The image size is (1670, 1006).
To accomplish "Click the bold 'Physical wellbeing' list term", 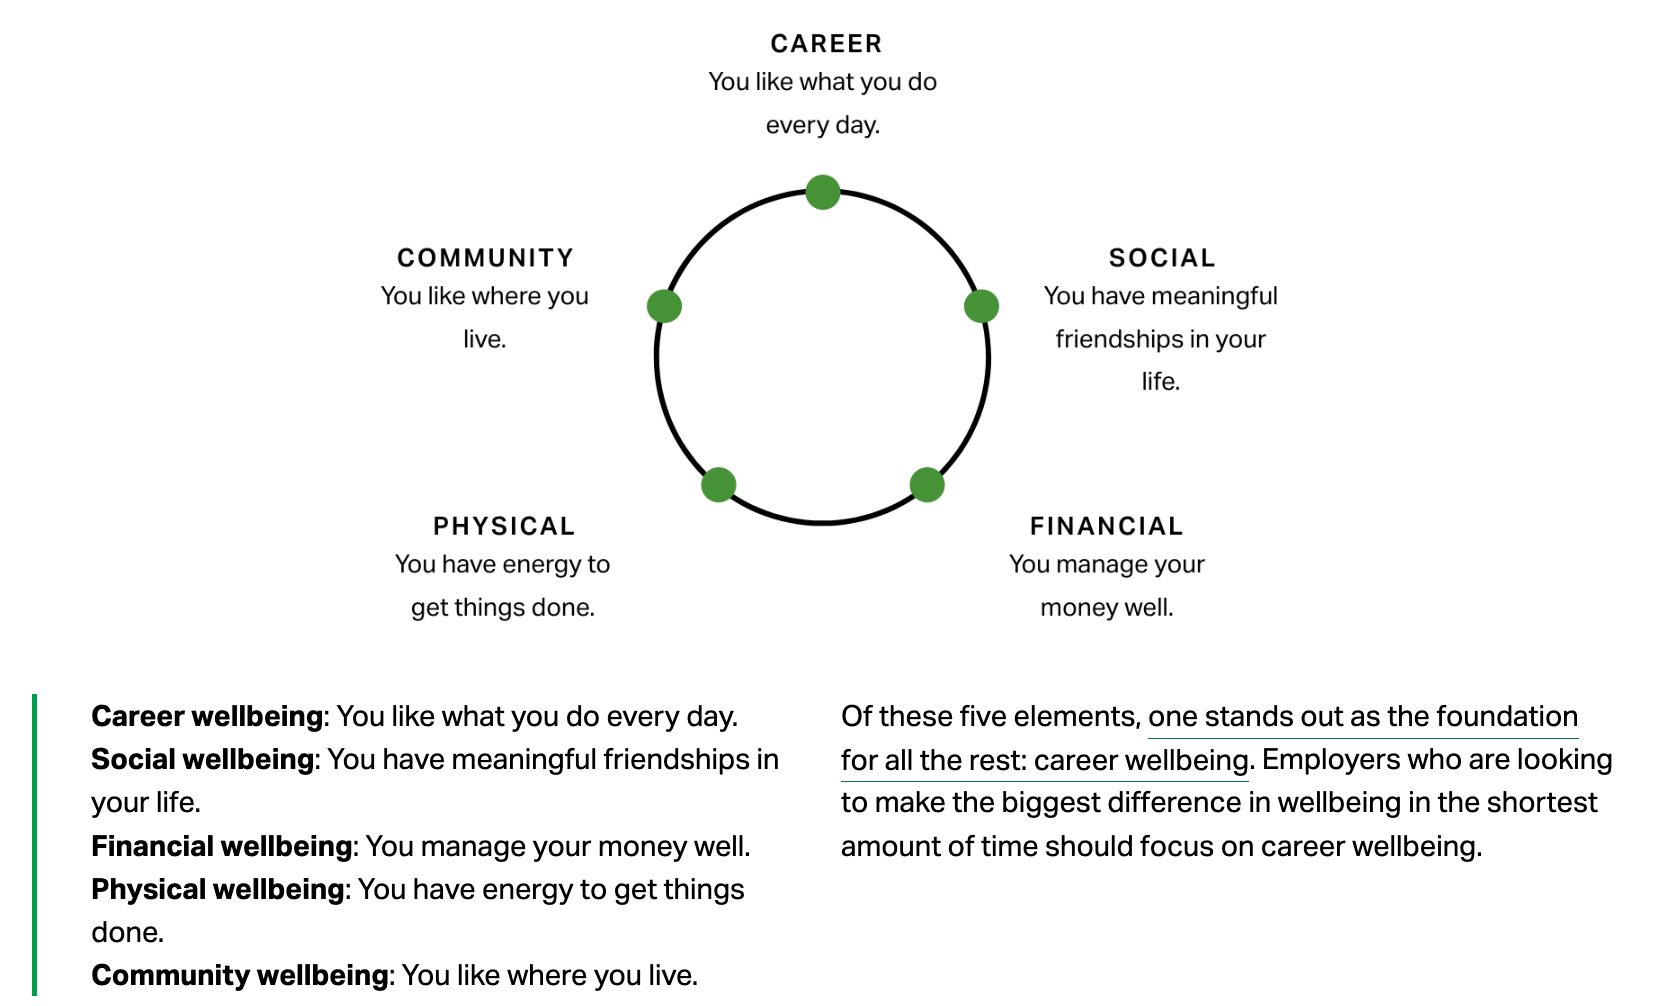I will point(218,890).
